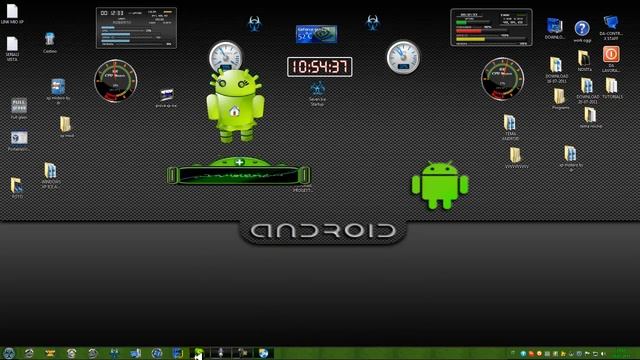The image size is (640, 360).
Task: Click the right biohazard emblem icon
Action: coord(373,23)
